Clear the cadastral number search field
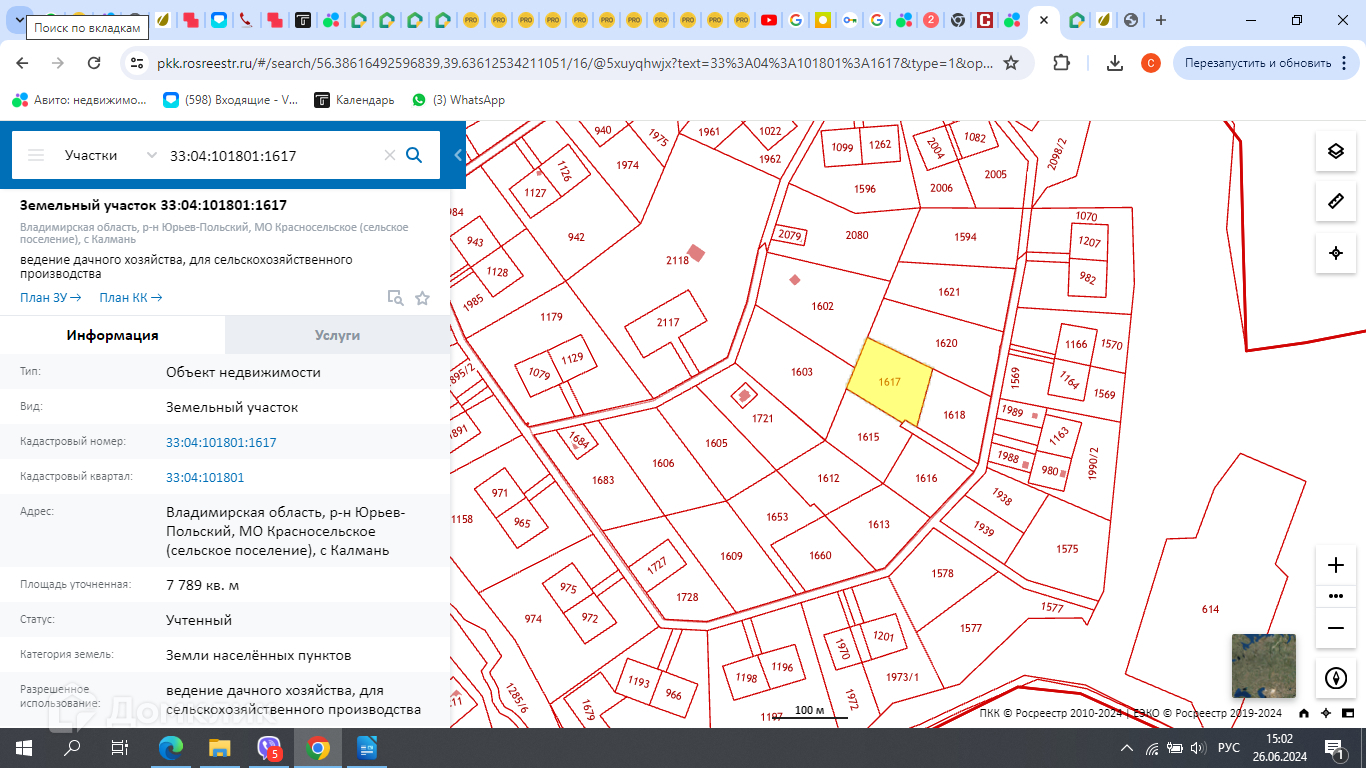 click(390, 155)
